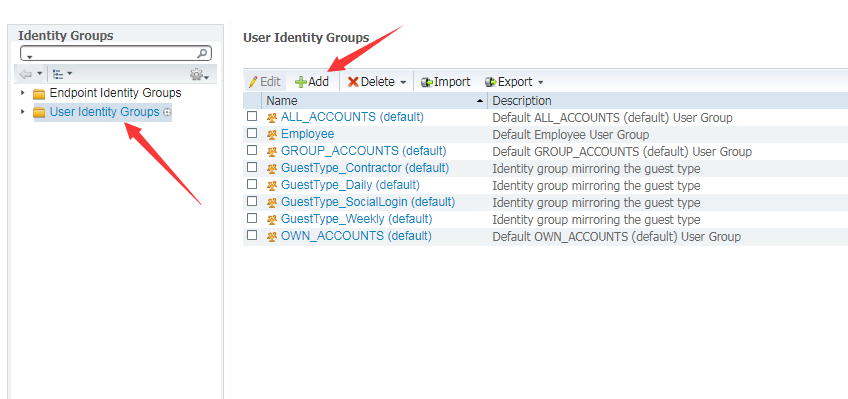Click the Export button

click(509, 82)
